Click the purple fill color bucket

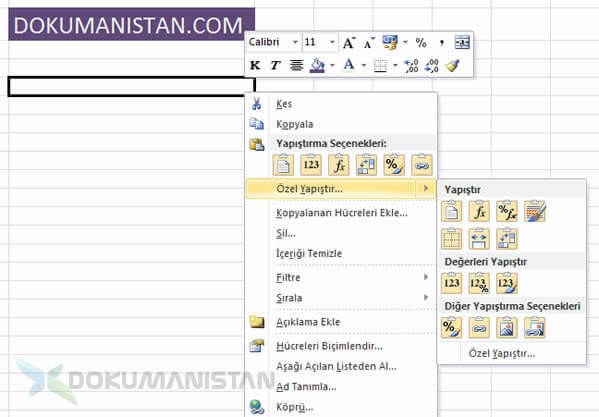coord(317,65)
